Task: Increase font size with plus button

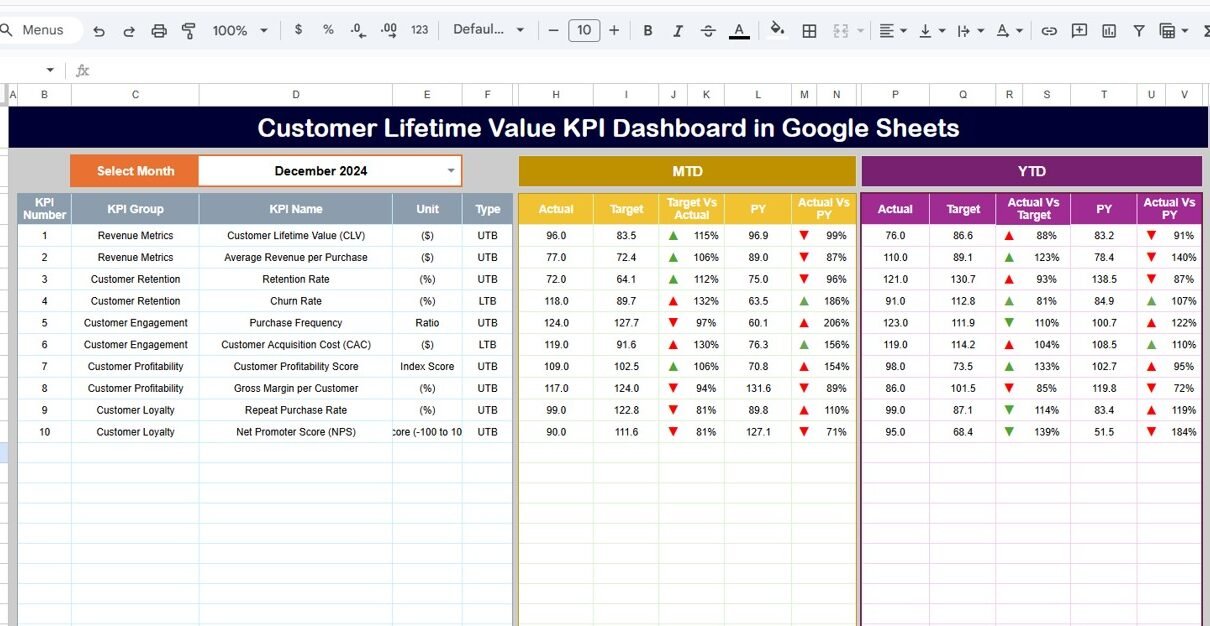Action: click(614, 30)
